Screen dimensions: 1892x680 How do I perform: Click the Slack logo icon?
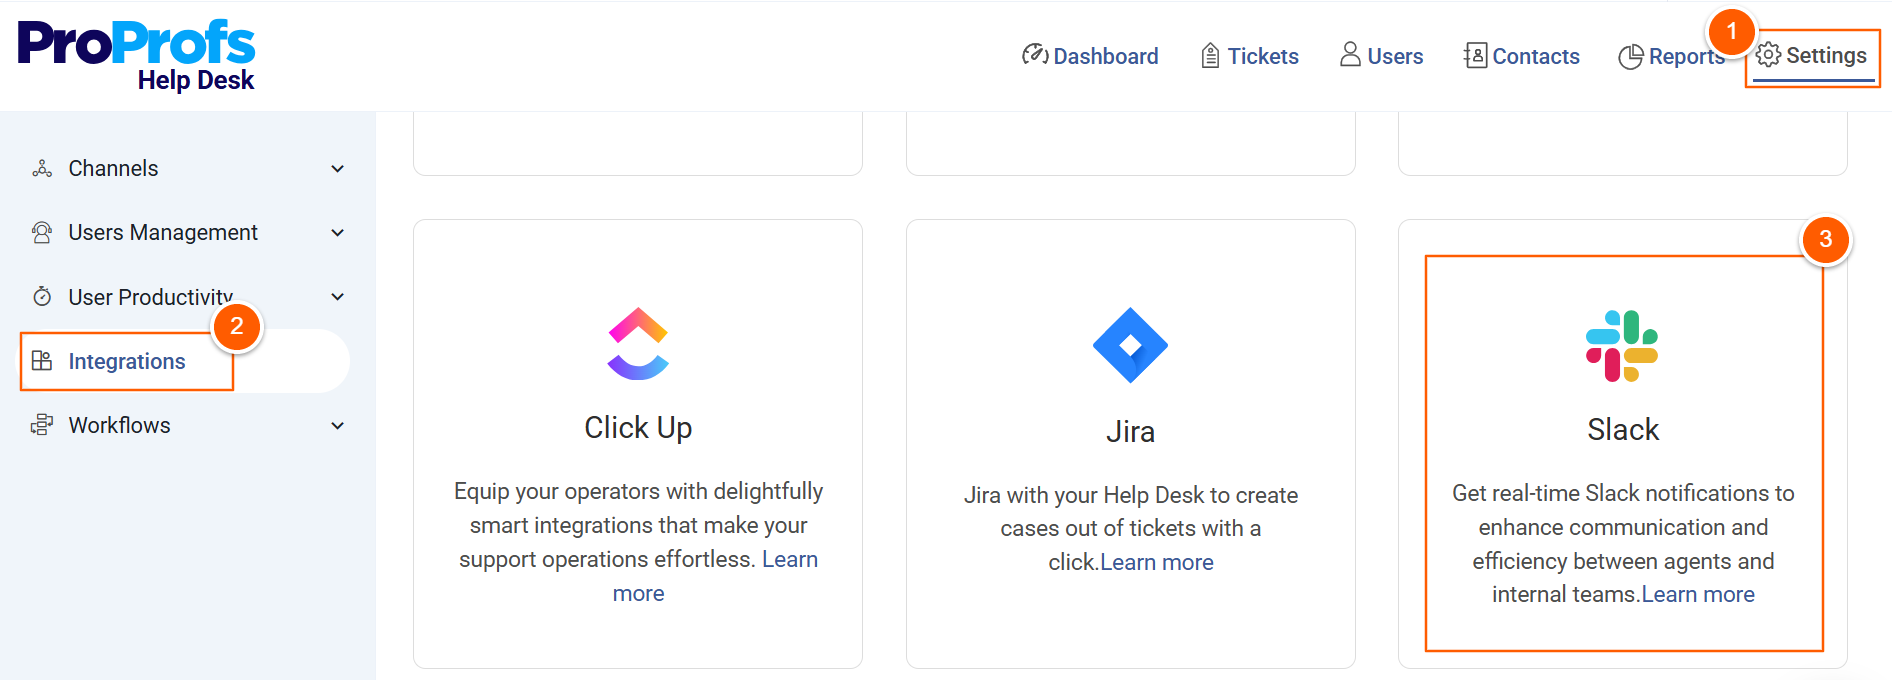click(x=1622, y=346)
